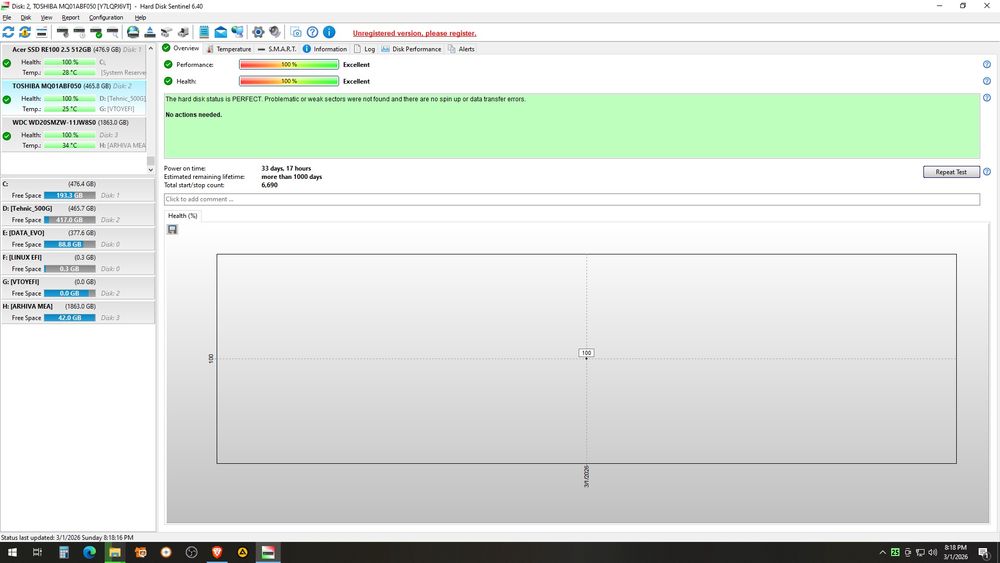Switch to the Disk Performance tab
This screenshot has width=1000, height=563.
(x=411, y=49)
